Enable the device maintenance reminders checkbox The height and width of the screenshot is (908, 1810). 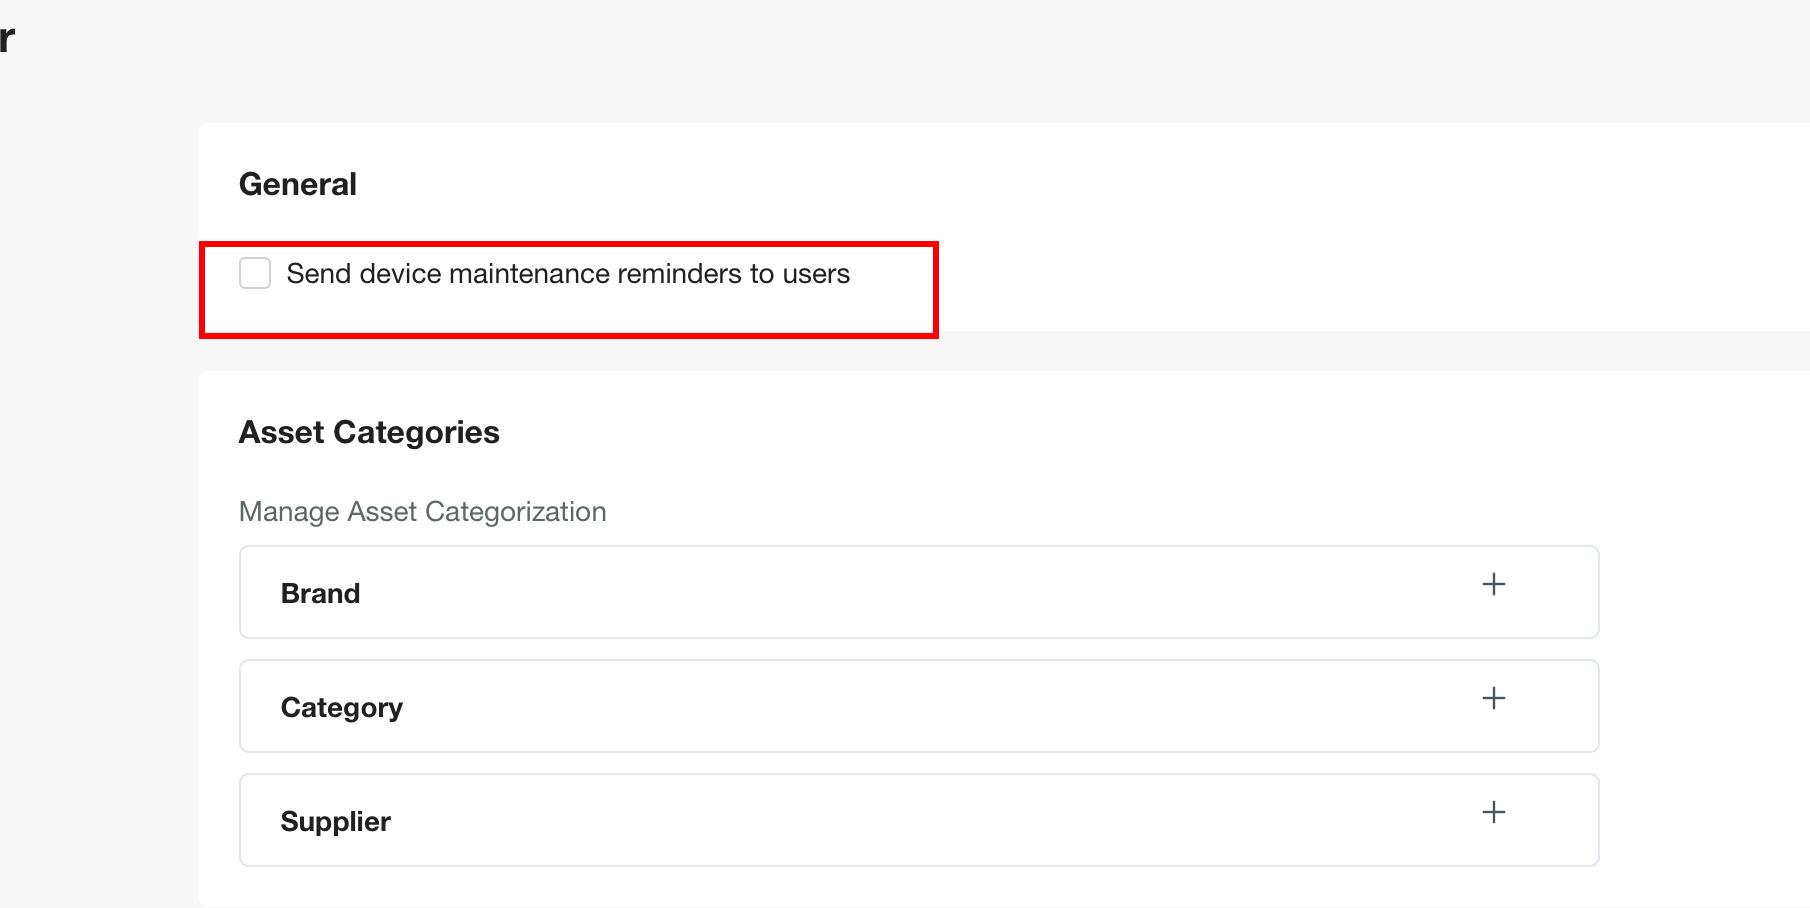click(x=255, y=273)
